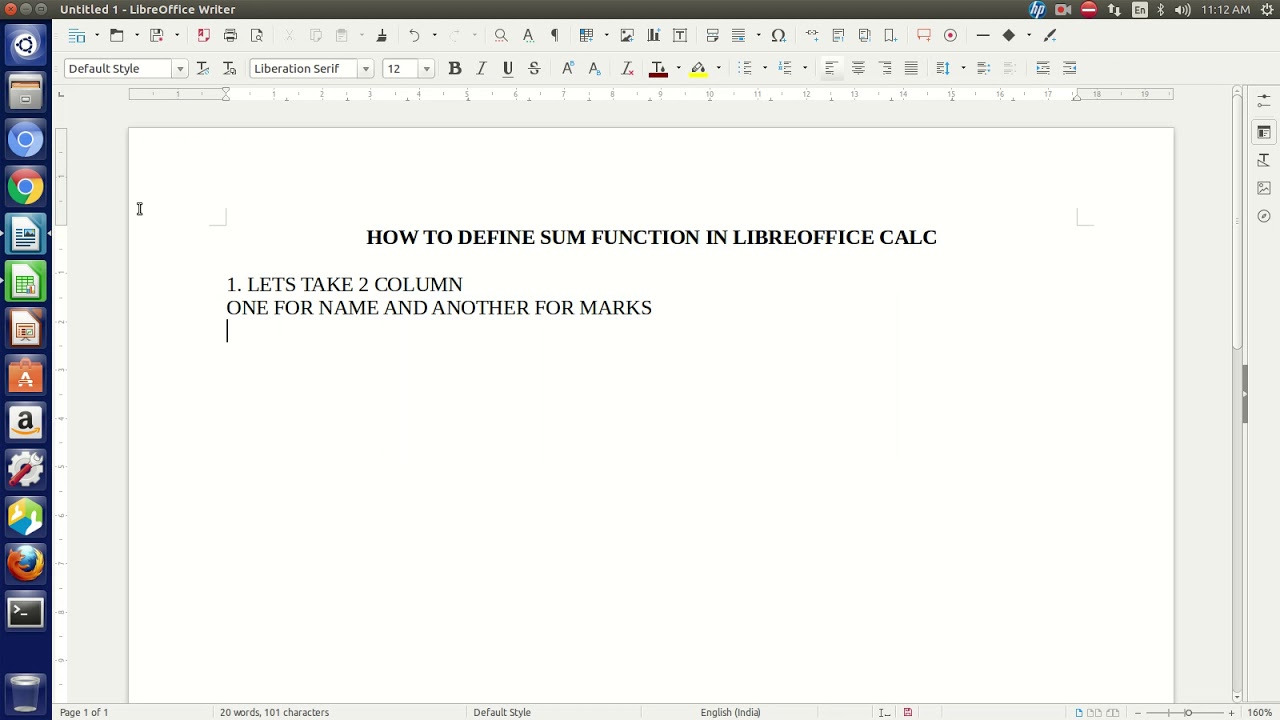Click the Open file icon

(116, 35)
